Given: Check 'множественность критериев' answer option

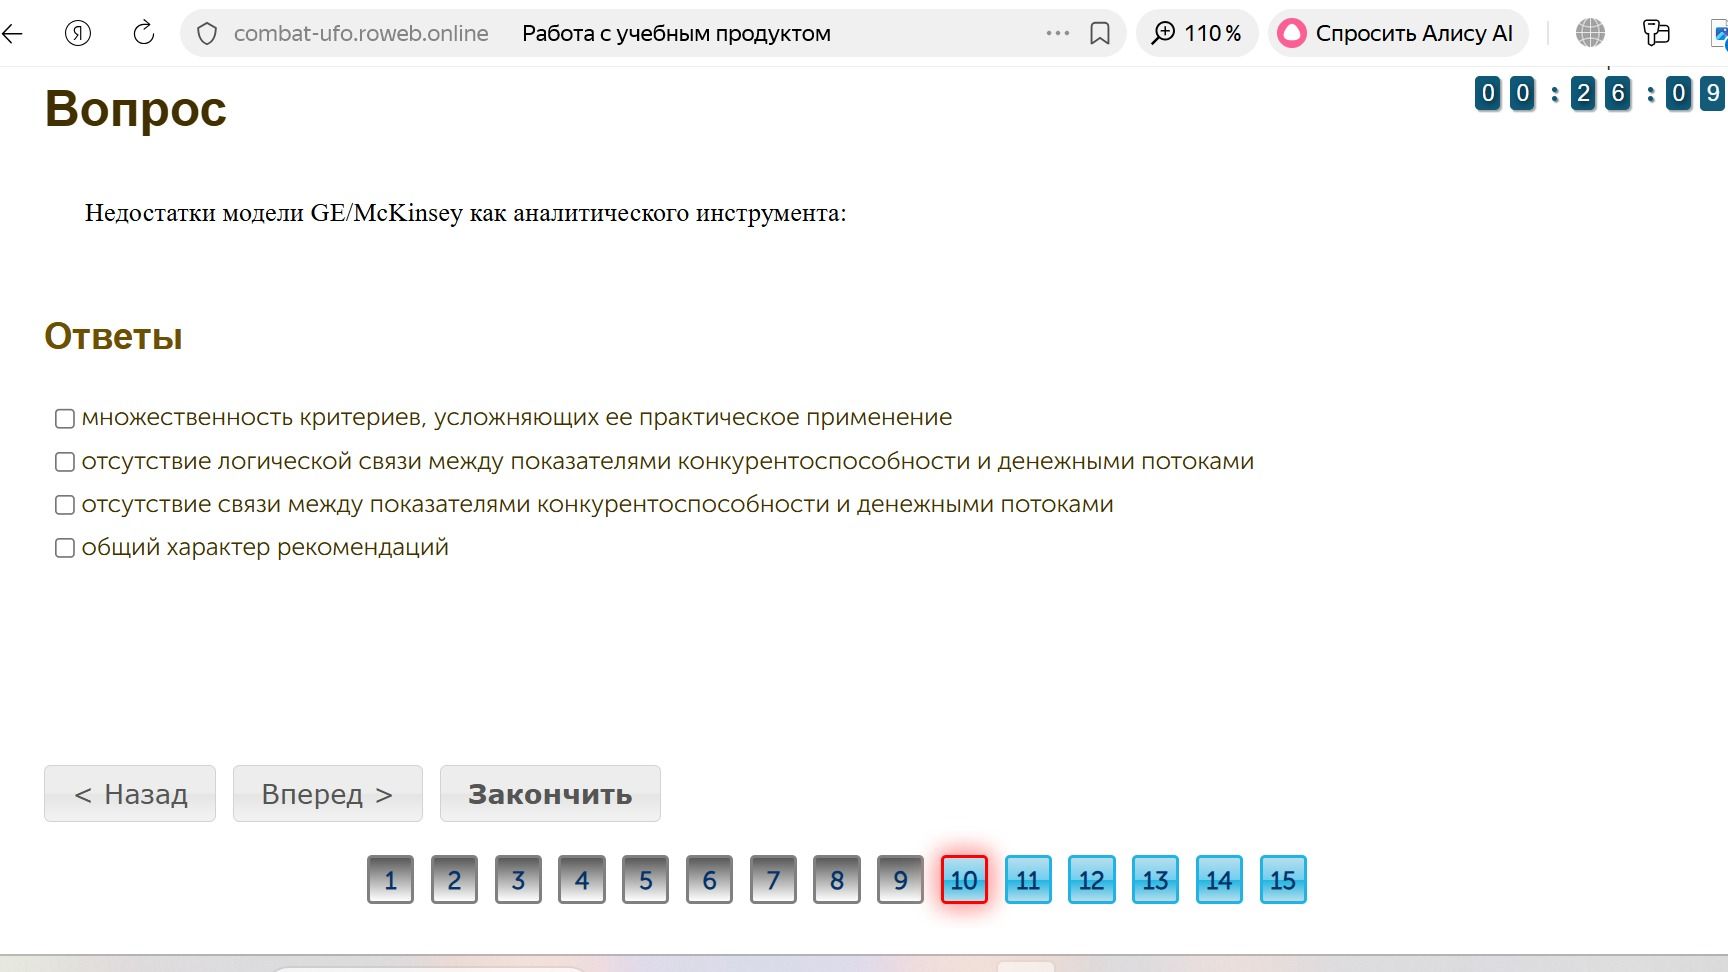Looking at the screenshot, I should (x=65, y=418).
